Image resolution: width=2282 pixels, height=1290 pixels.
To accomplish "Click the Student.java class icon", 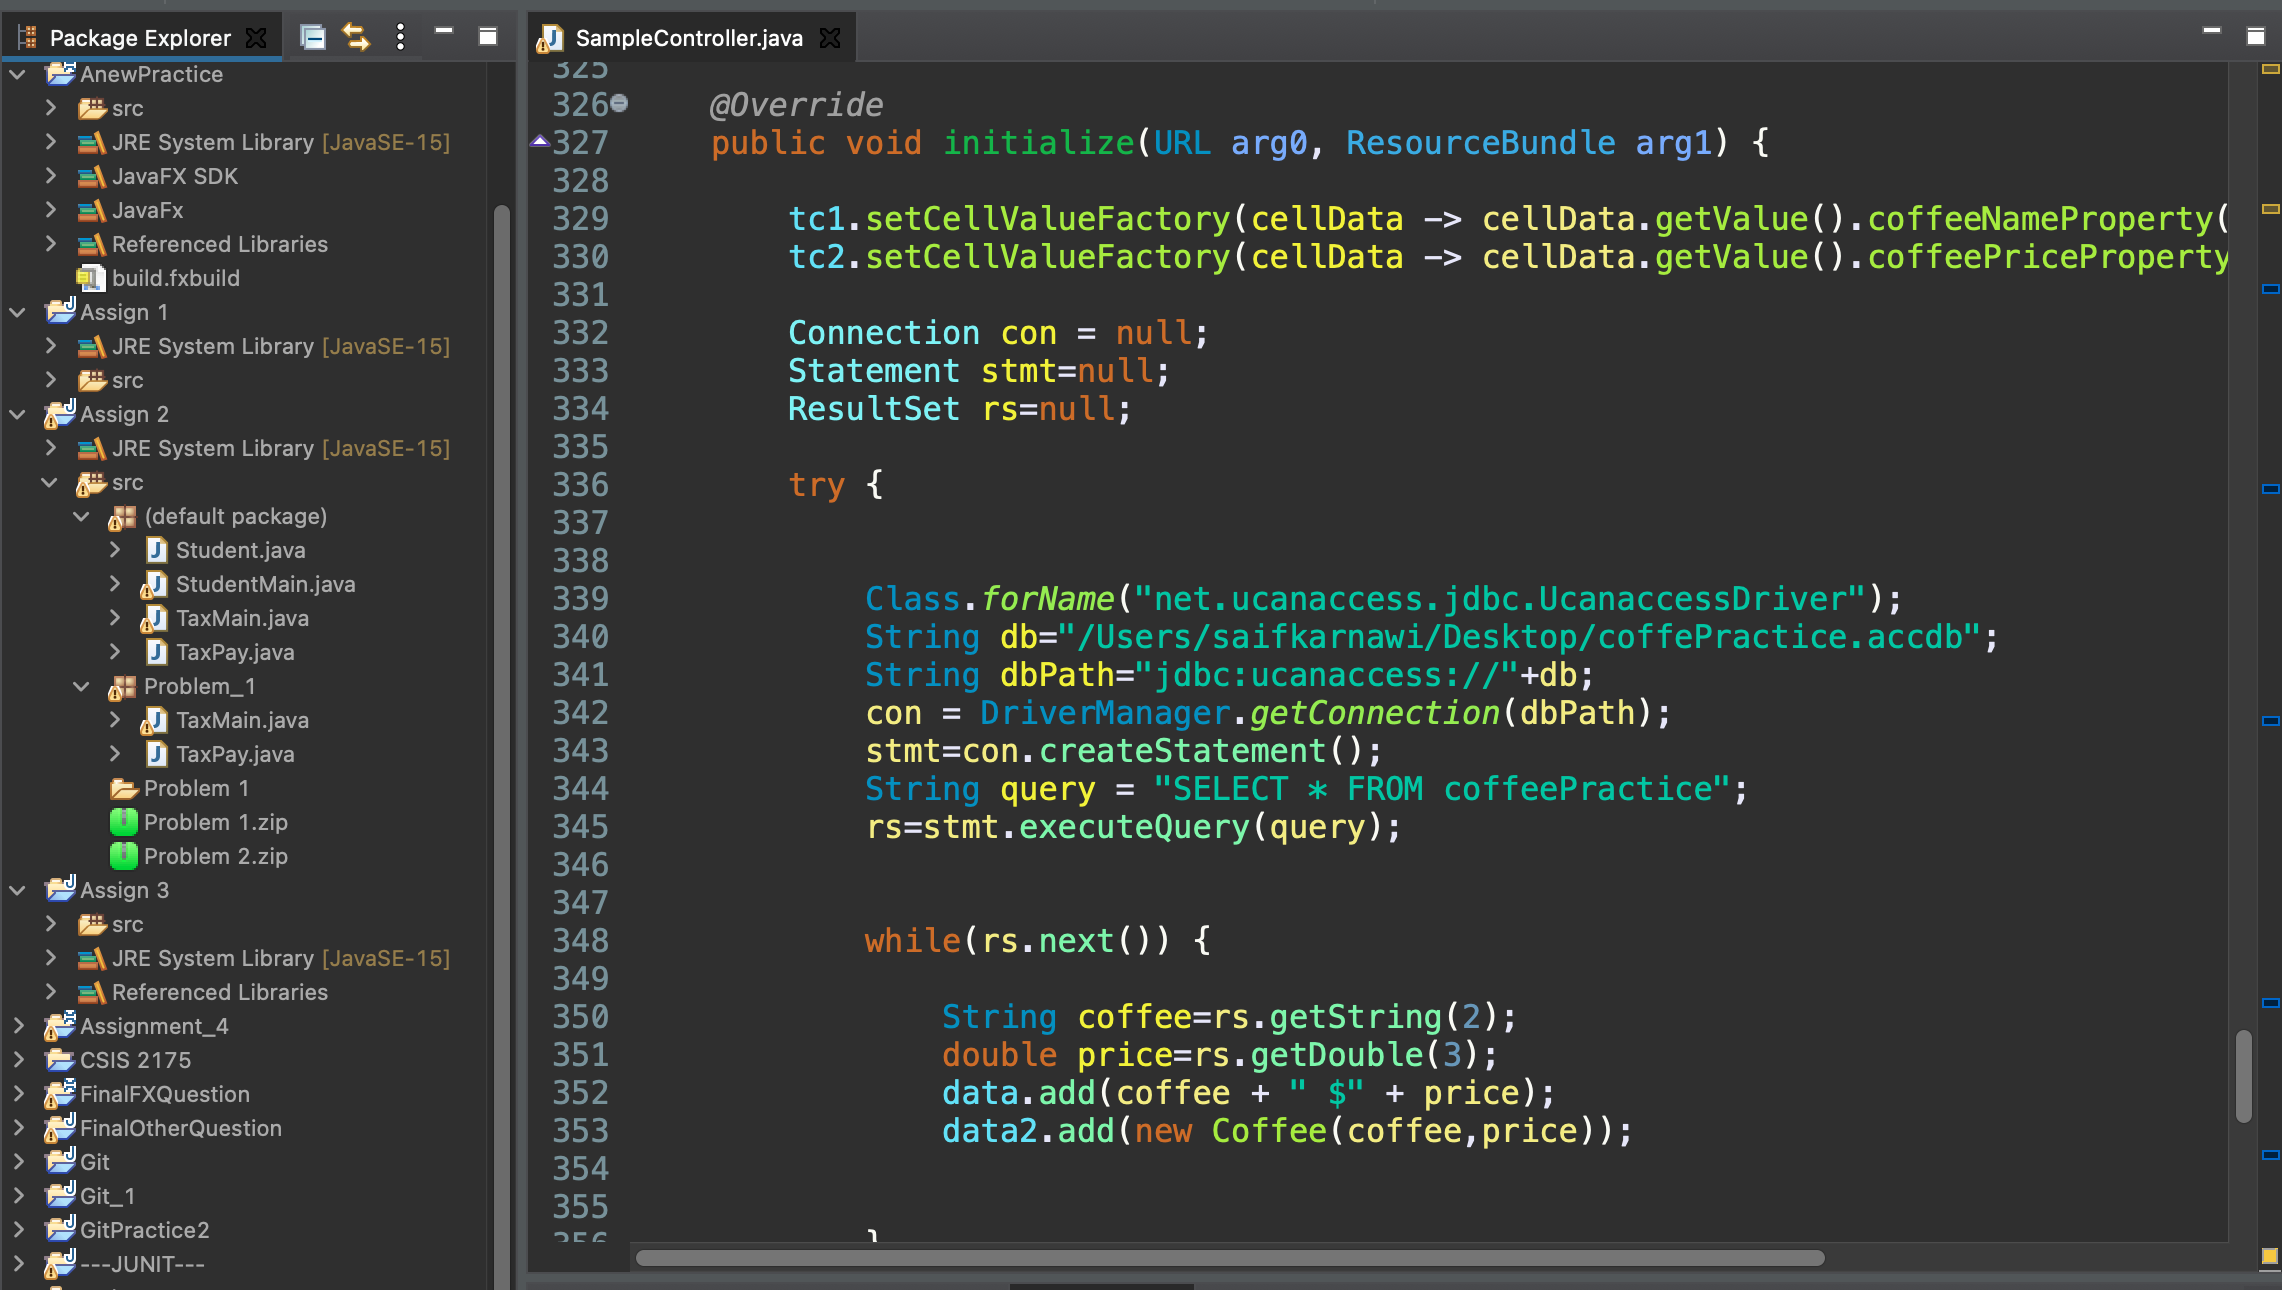I will [x=155, y=550].
